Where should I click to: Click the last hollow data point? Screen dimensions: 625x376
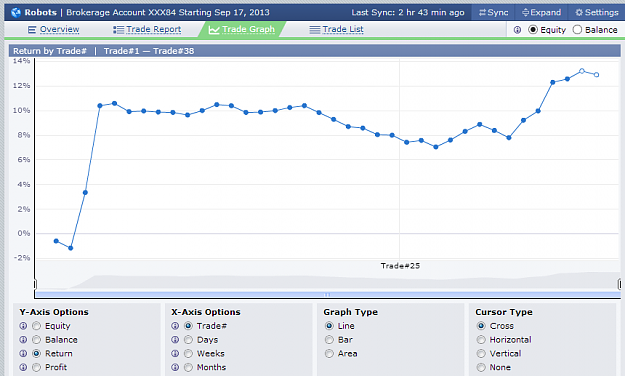(596, 75)
